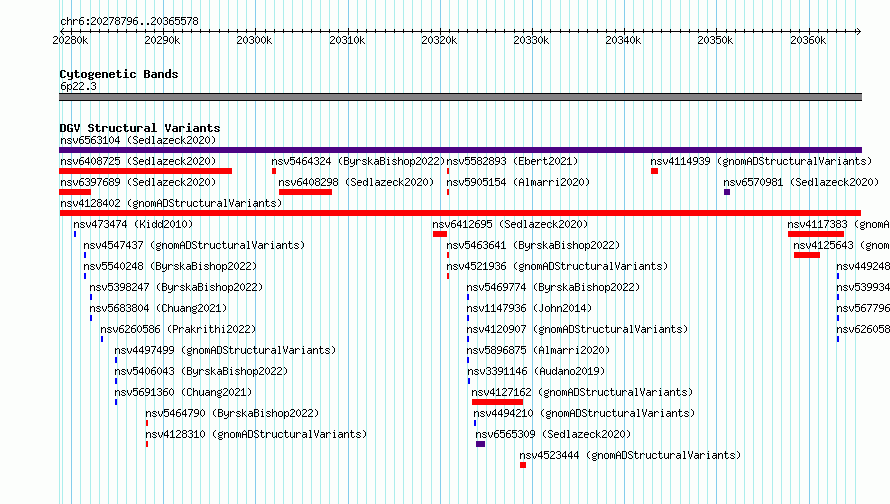890x504 pixels.
Task: Click the nsv4117383 red bar
Action: click(816, 234)
